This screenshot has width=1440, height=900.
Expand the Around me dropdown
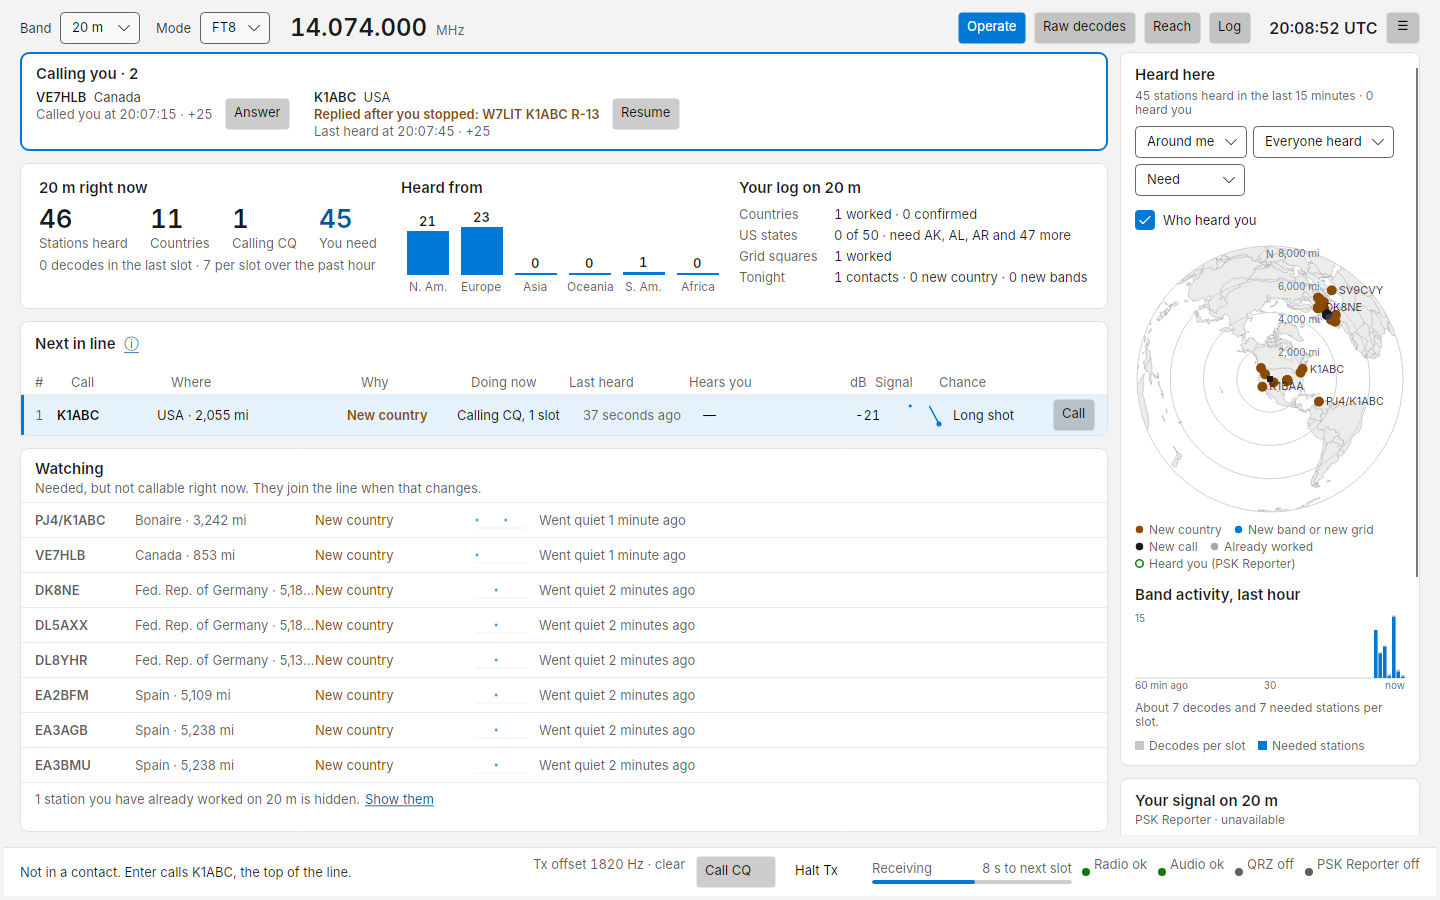[x=1191, y=142]
